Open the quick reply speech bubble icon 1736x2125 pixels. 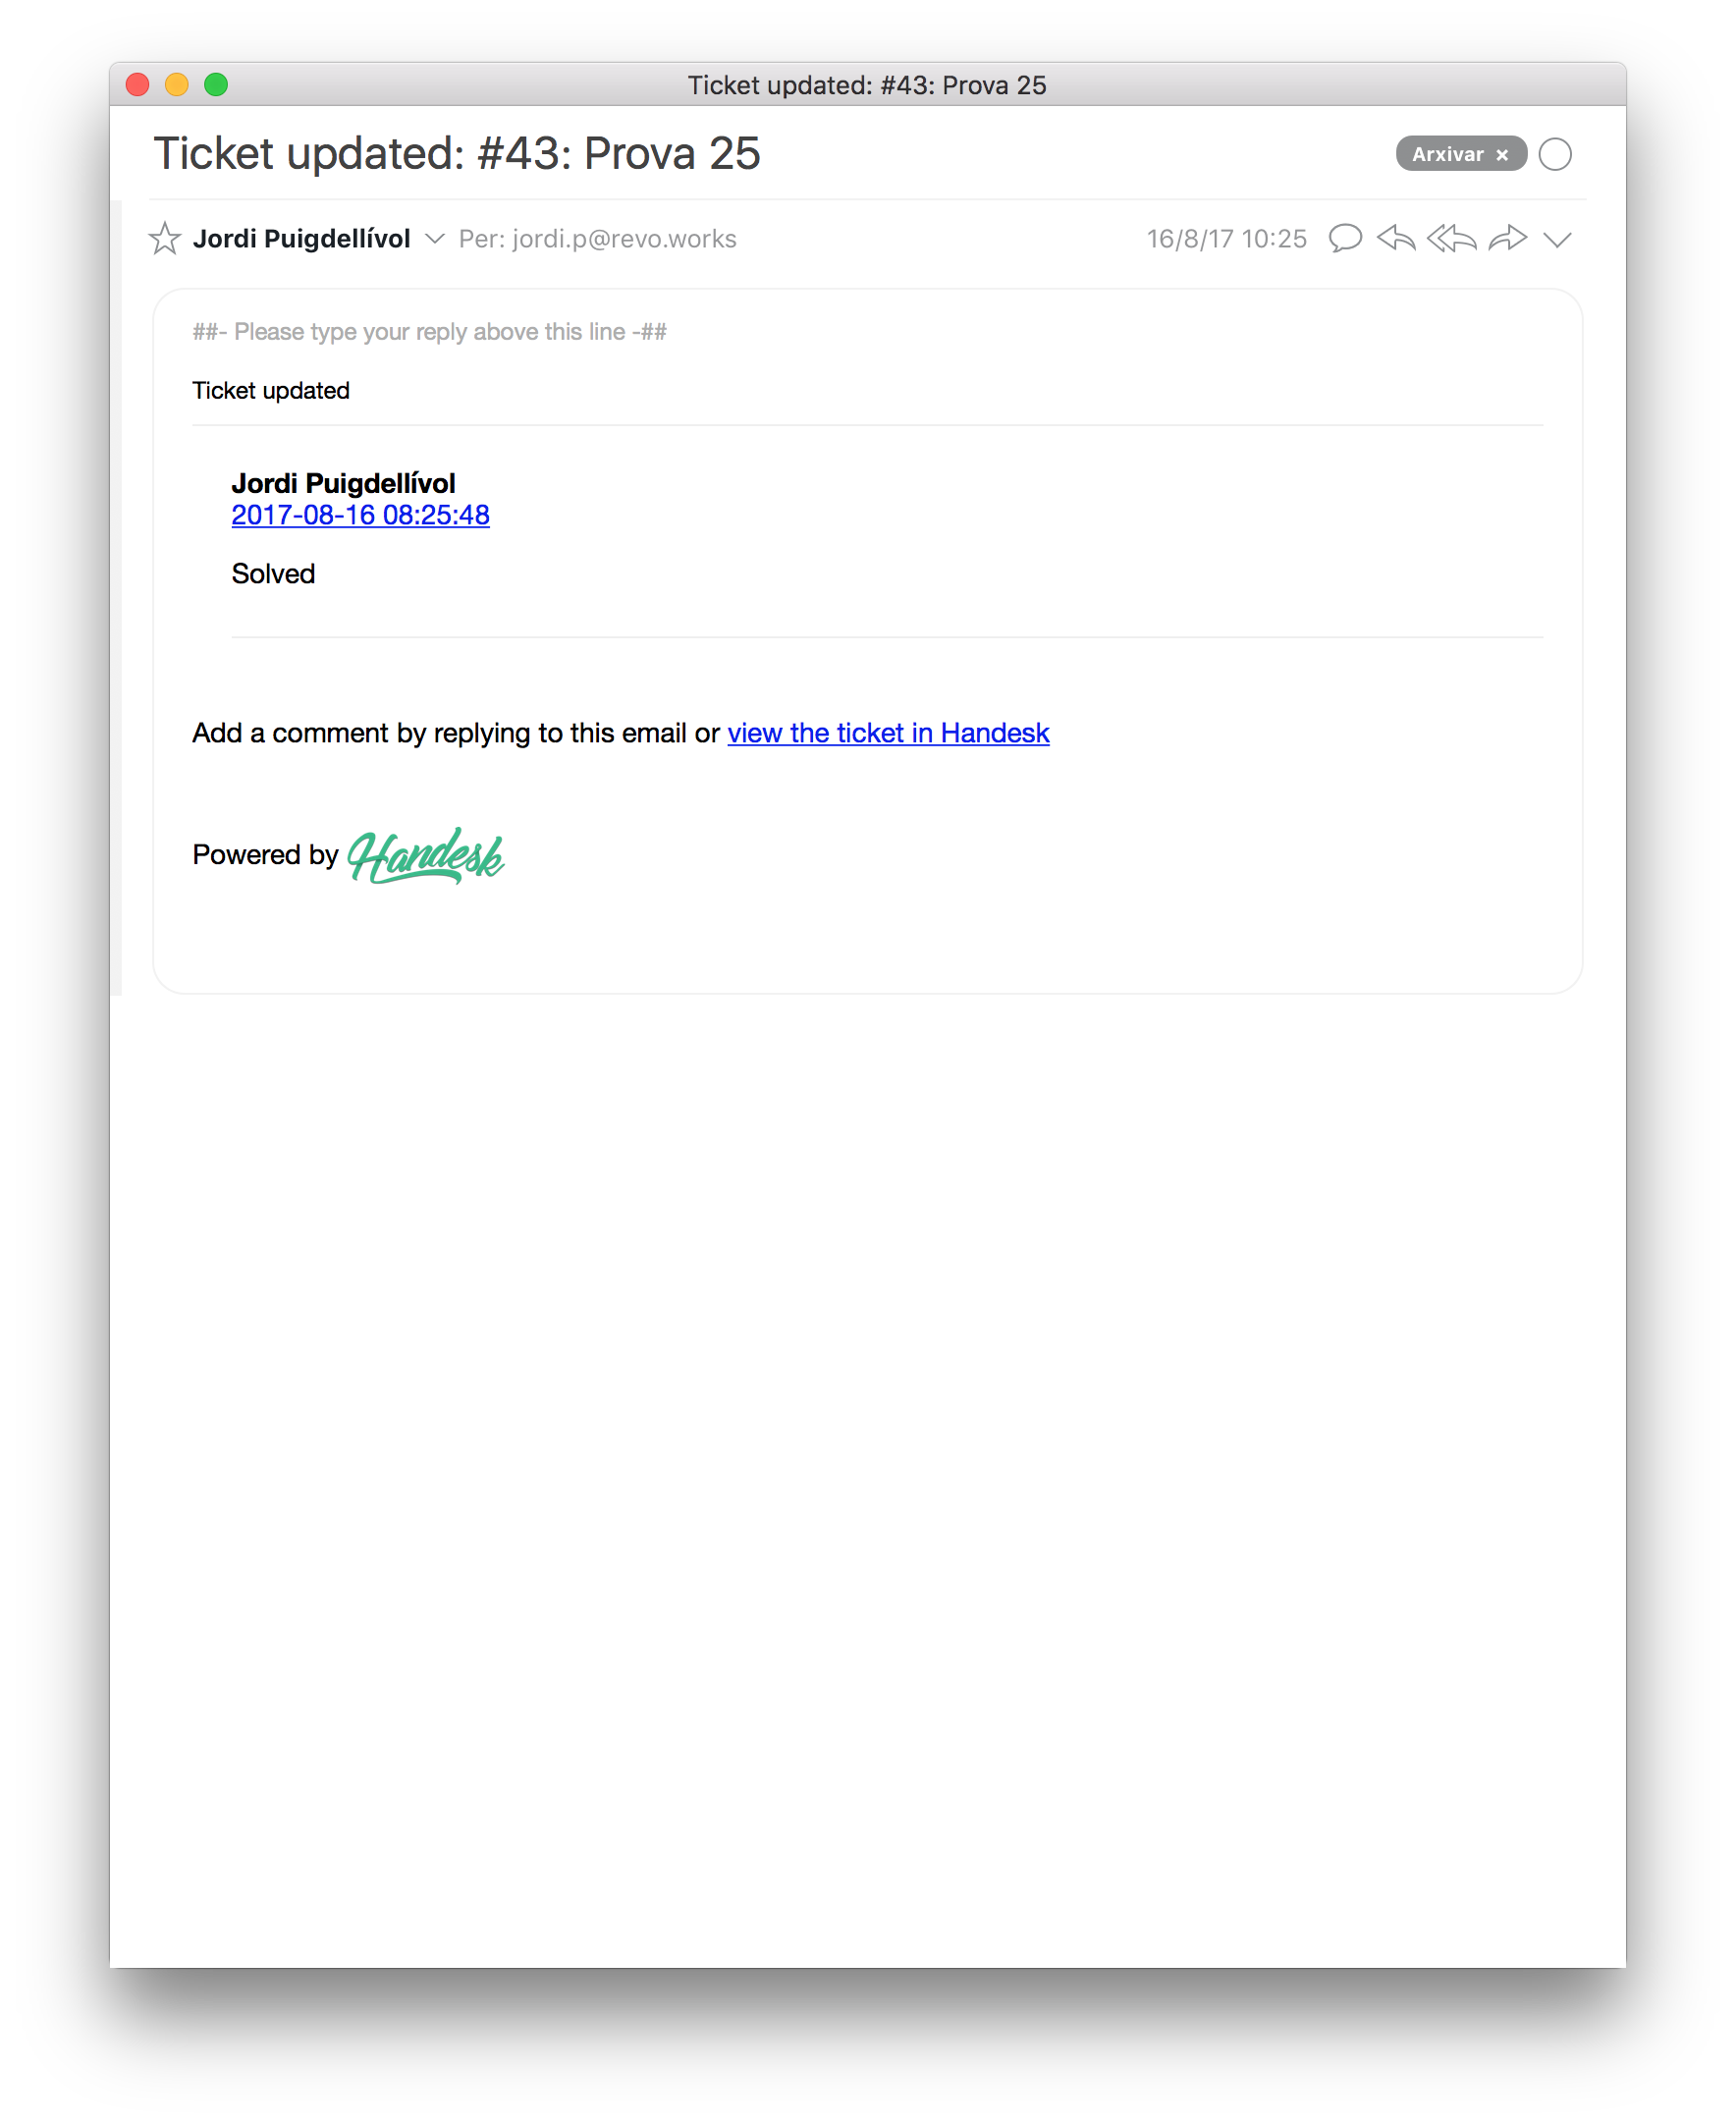(x=1345, y=239)
